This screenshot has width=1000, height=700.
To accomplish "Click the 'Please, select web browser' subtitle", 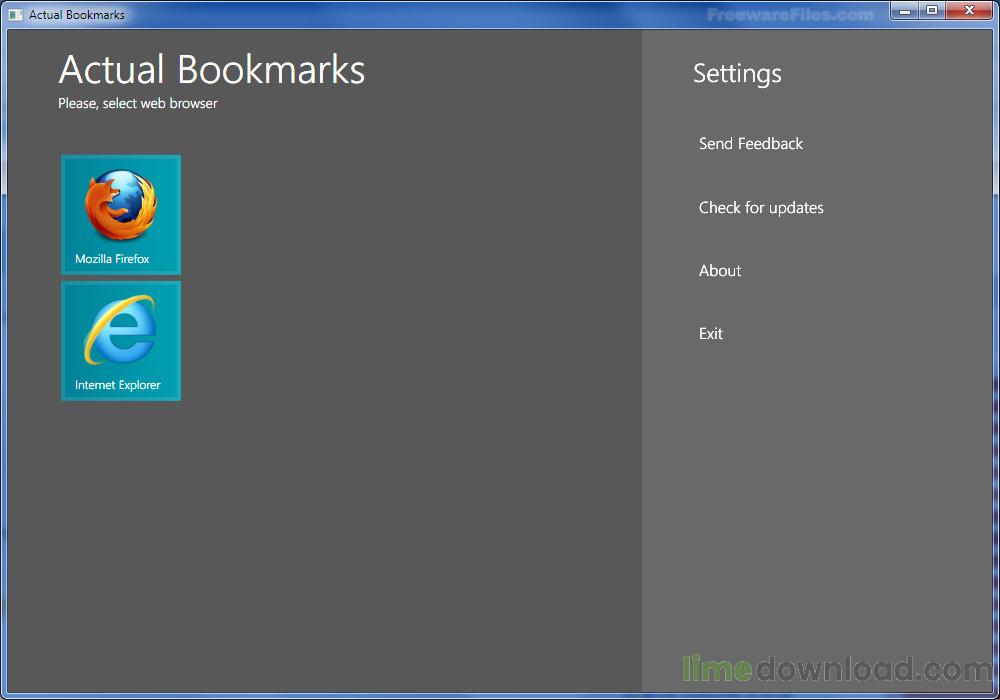I will (138, 103).
